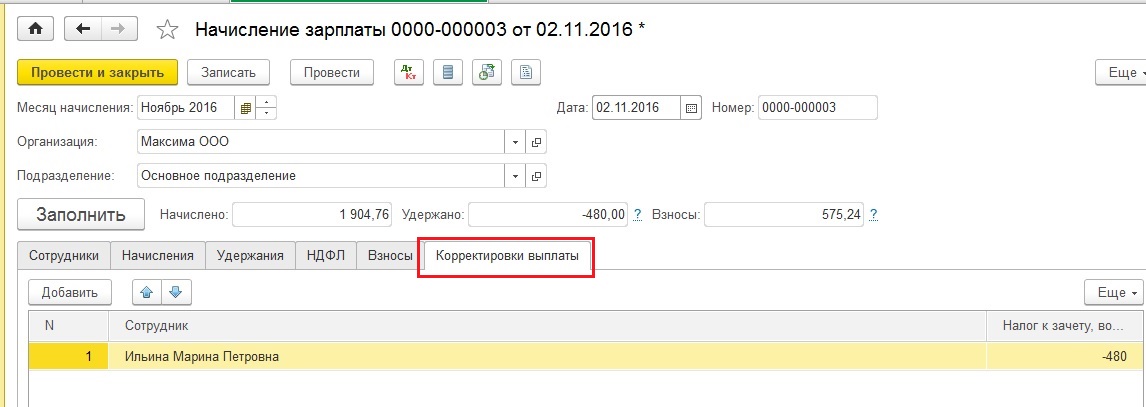Decrease the accrual month with down arrow
Viewport: 1146px width, 407px height.
pos(266,113)
